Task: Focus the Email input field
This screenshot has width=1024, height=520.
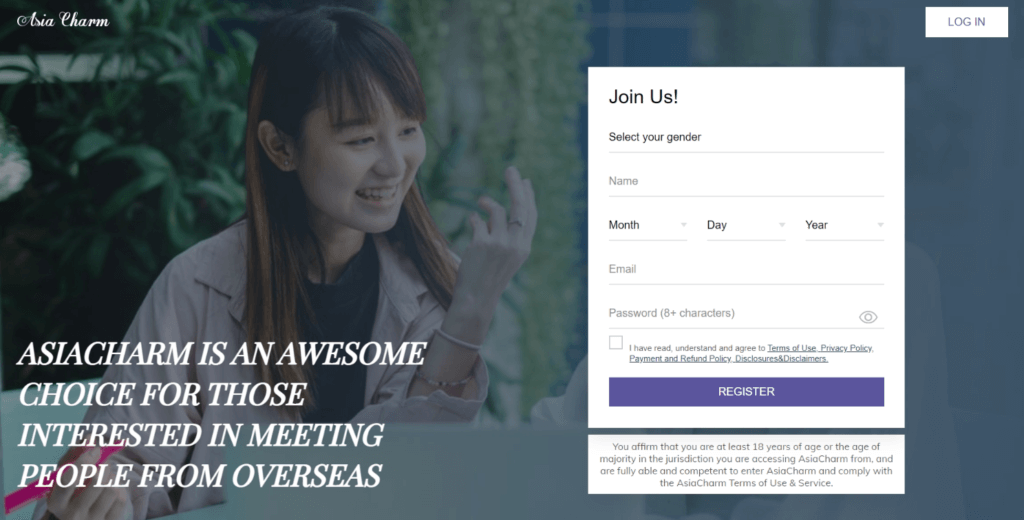Action: click(x=746, y=269)
